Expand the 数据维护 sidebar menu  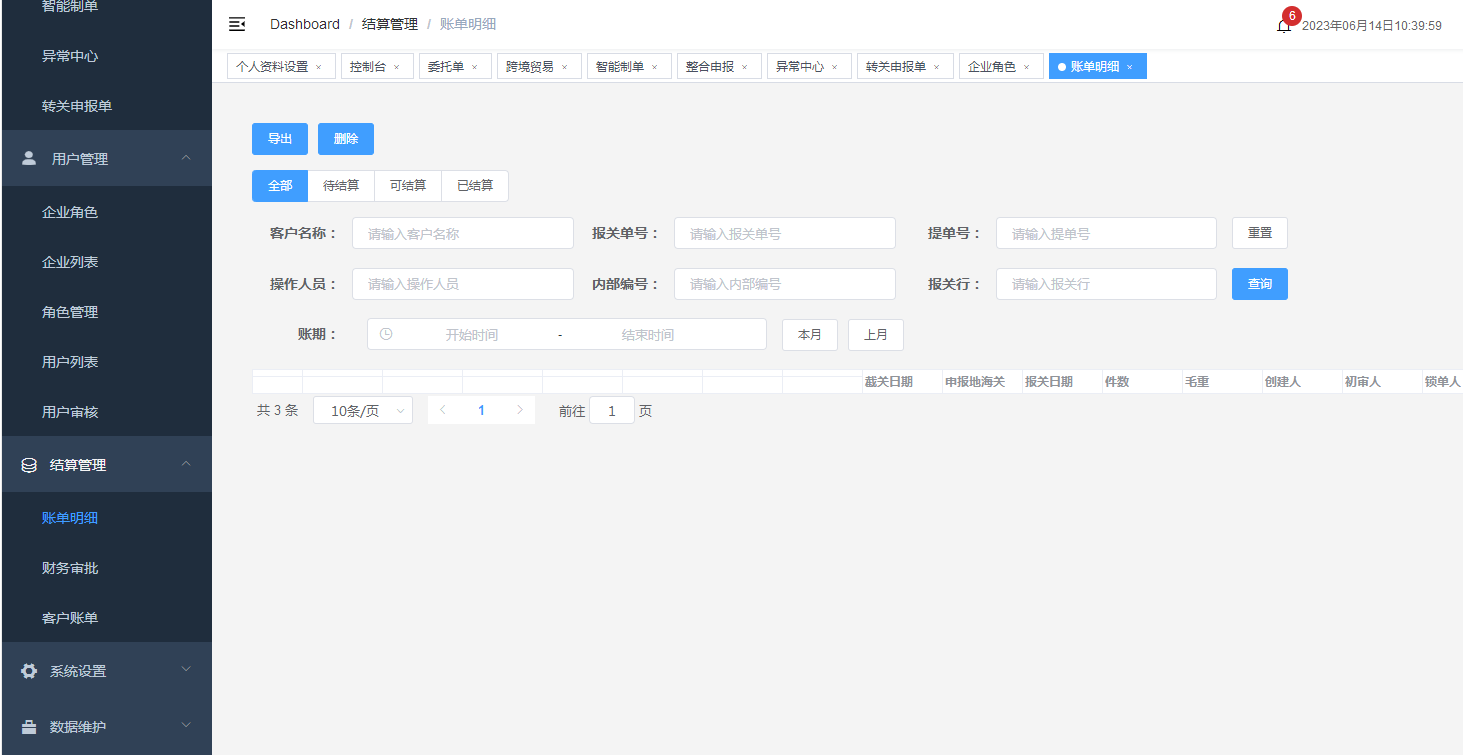(x=107, y=727)
